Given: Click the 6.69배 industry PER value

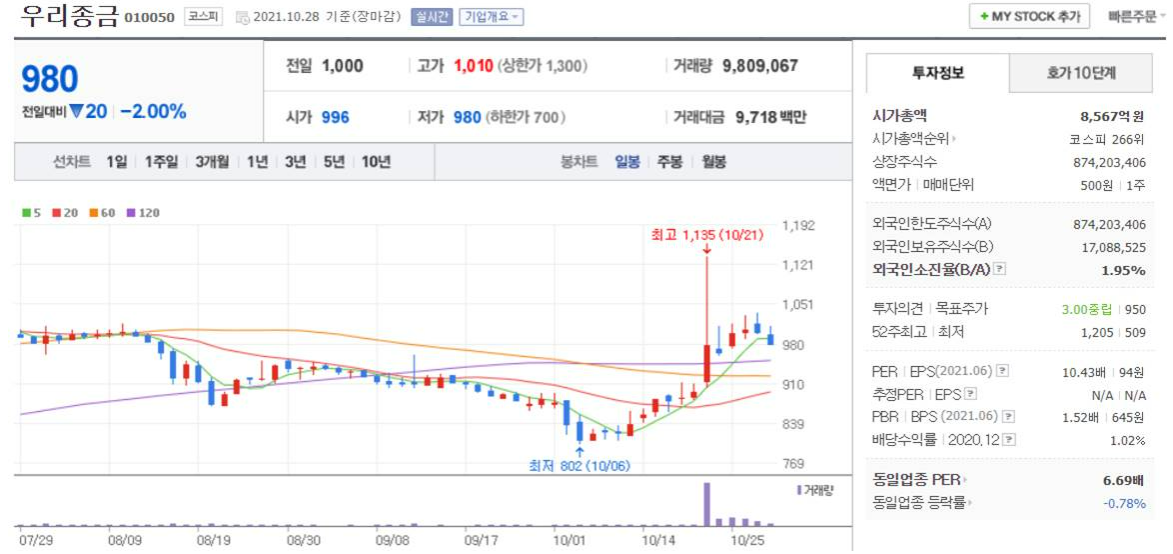Looking at the screenshot, I should (1125, 480).
